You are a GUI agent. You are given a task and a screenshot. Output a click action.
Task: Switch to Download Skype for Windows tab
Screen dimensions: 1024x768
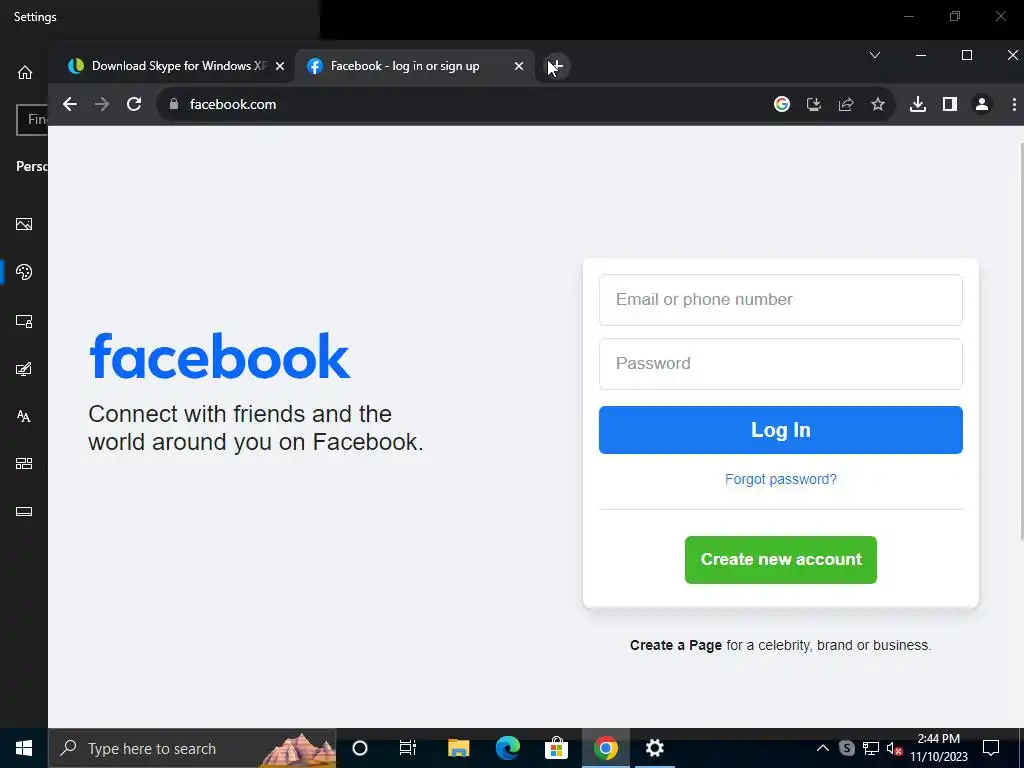click(176, 66)
